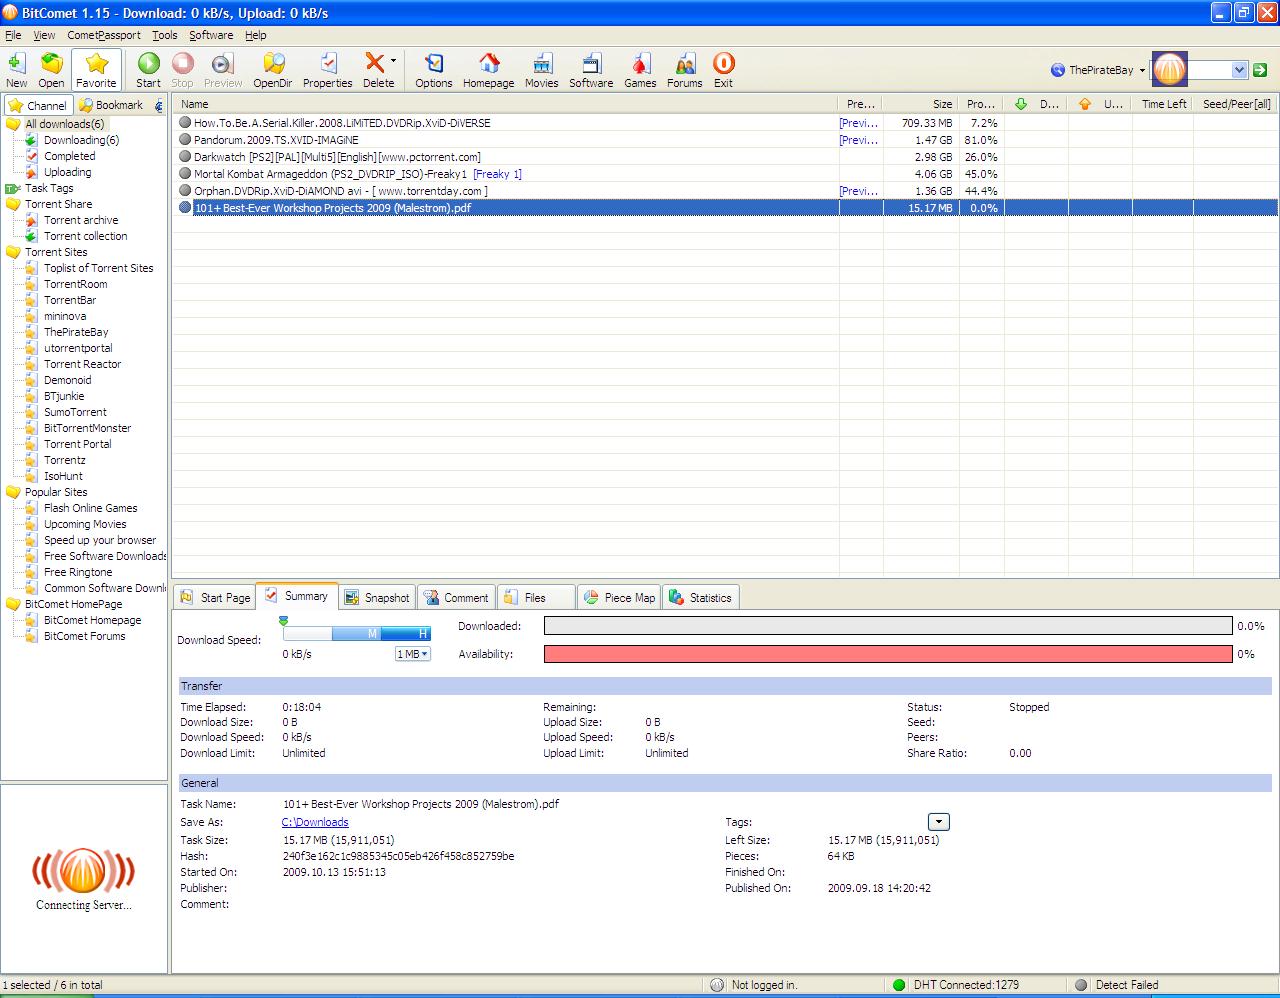Open TorrentRoom site link in sidebar

pos(76,284)
